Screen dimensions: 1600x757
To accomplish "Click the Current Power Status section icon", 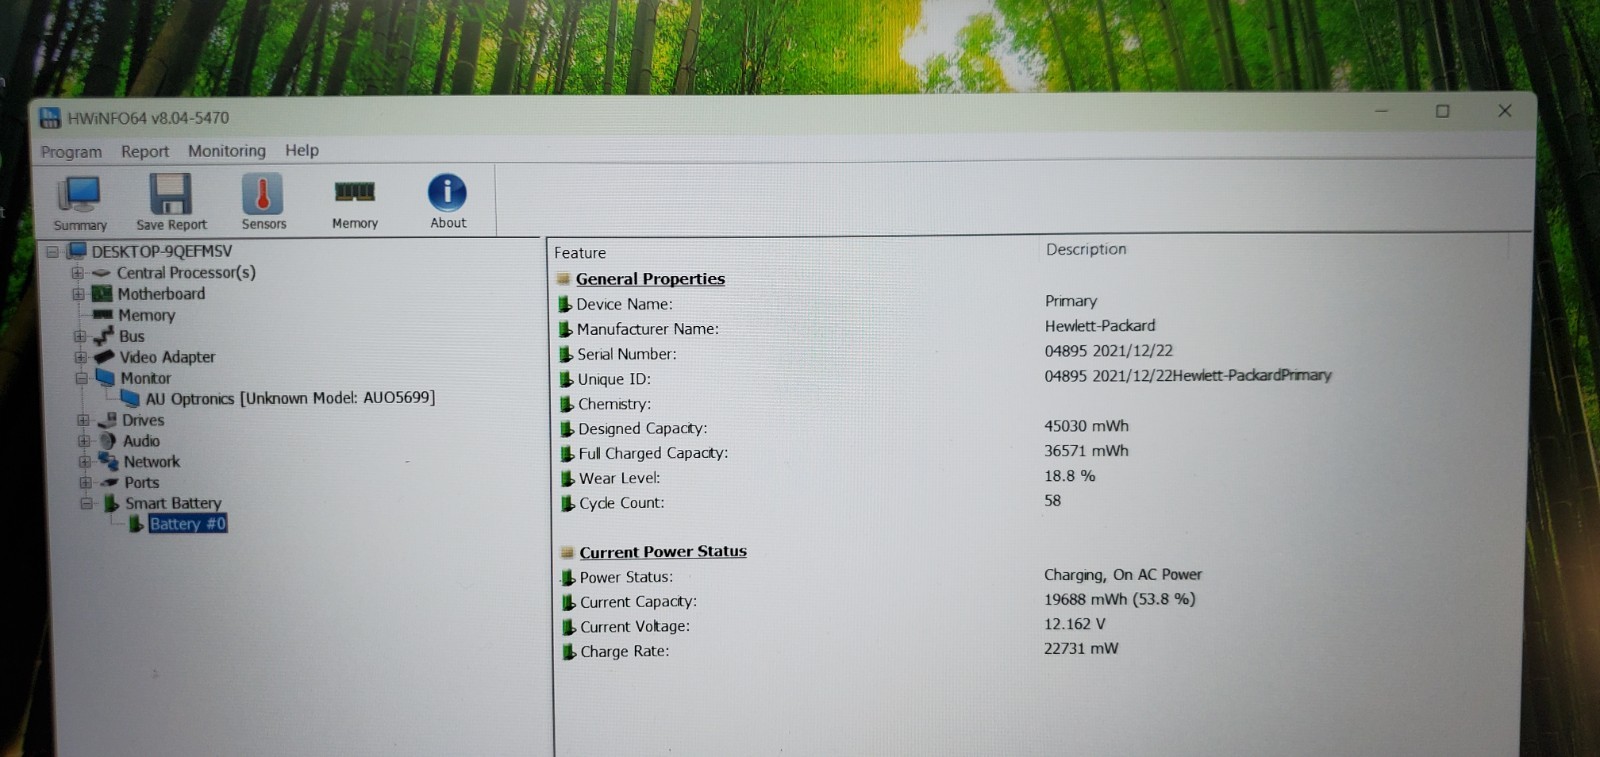I will (567, 552).
